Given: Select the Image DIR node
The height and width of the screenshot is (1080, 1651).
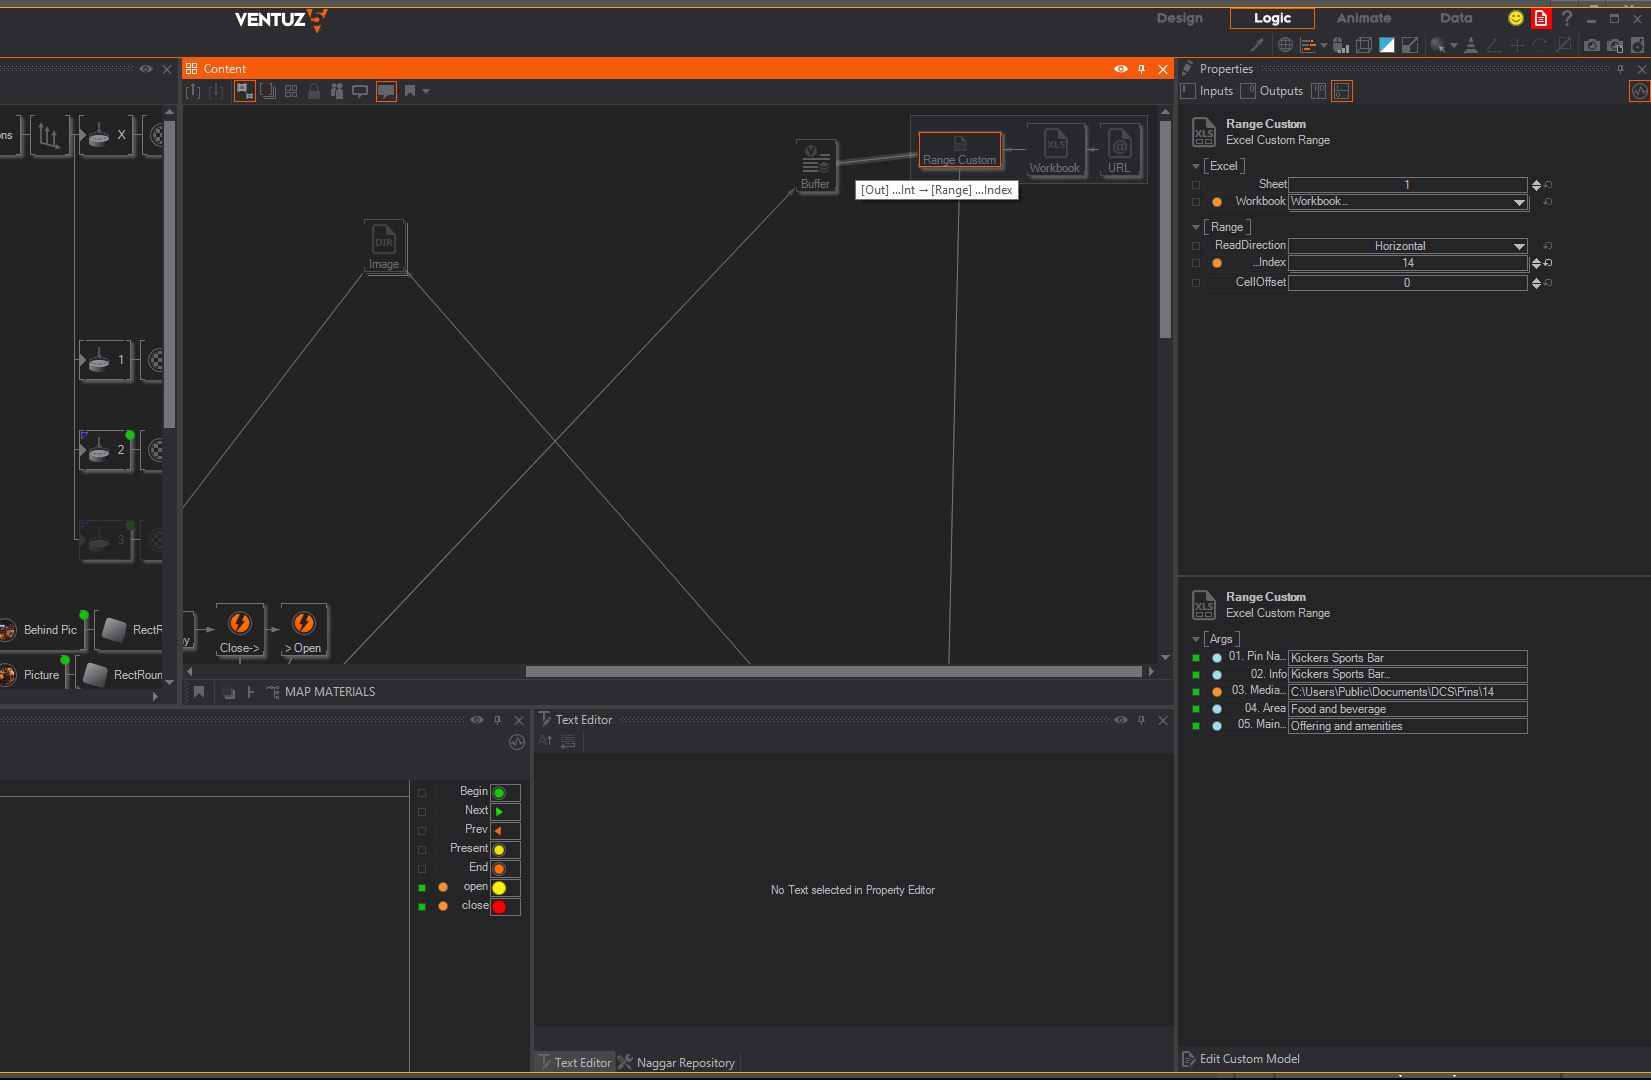Looking at the screenshot, I should pyautogui.click(x=384, y=246).
